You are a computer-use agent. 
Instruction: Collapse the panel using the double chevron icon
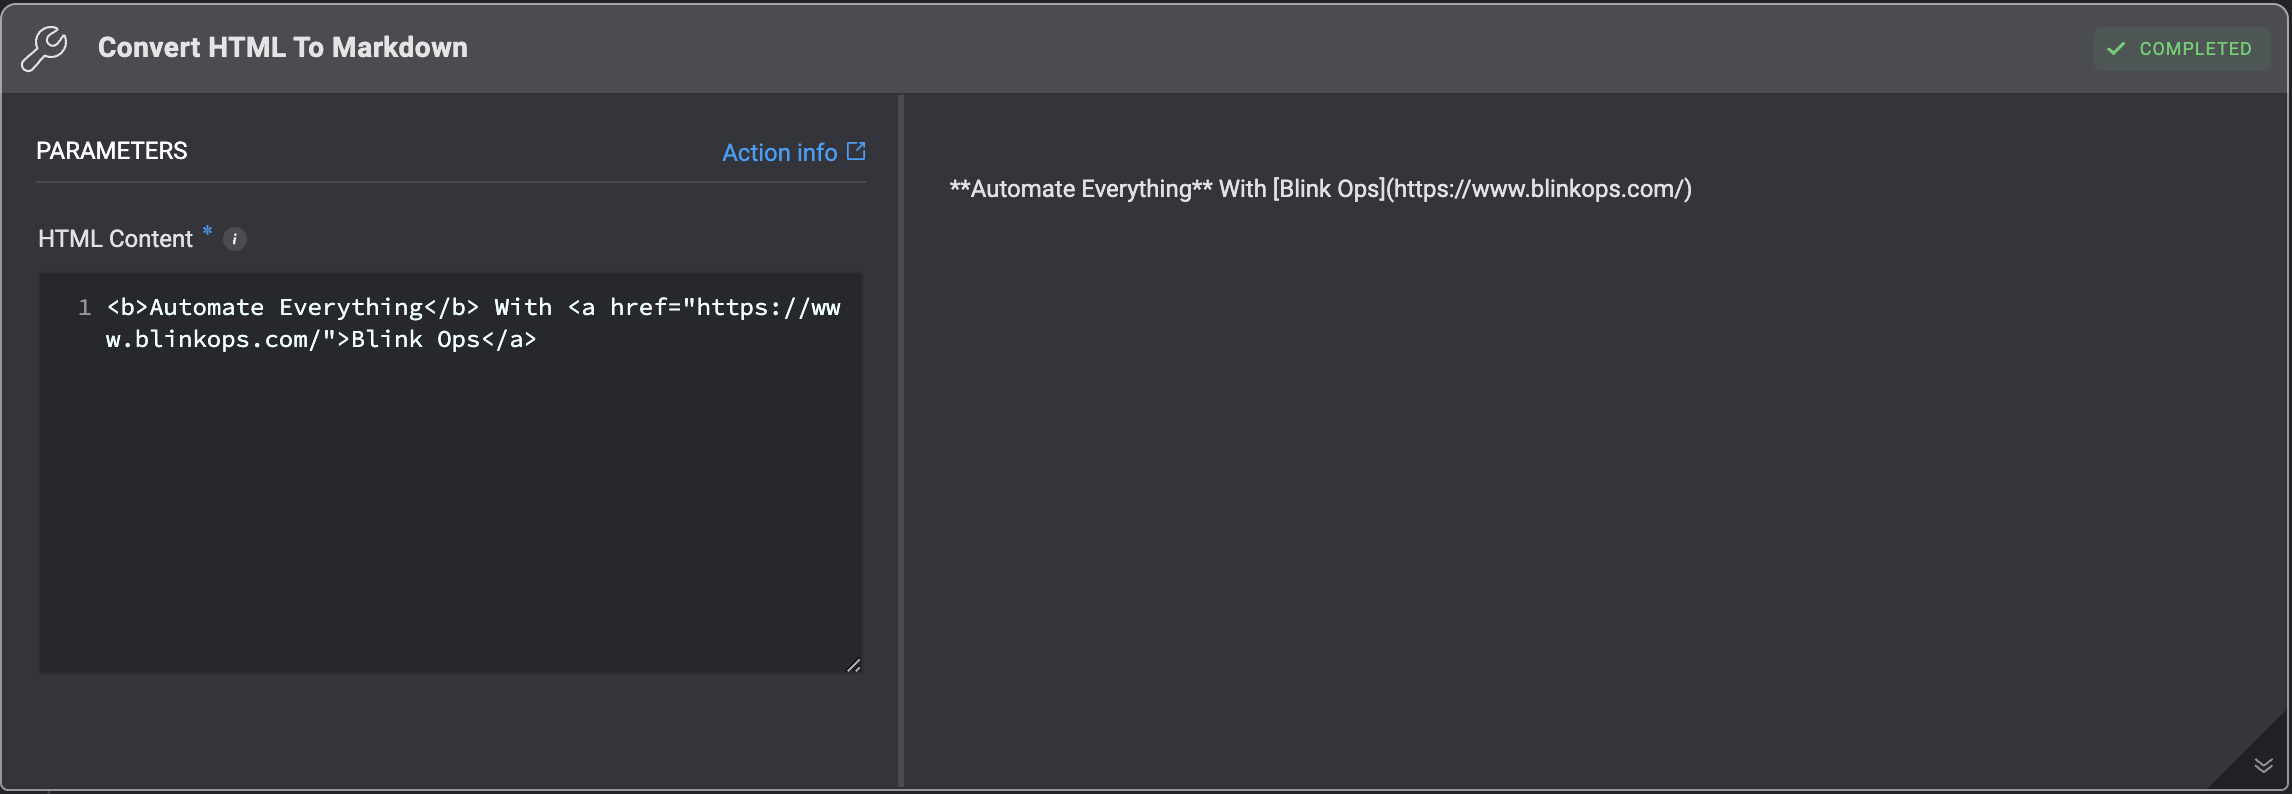(2263, 766)
